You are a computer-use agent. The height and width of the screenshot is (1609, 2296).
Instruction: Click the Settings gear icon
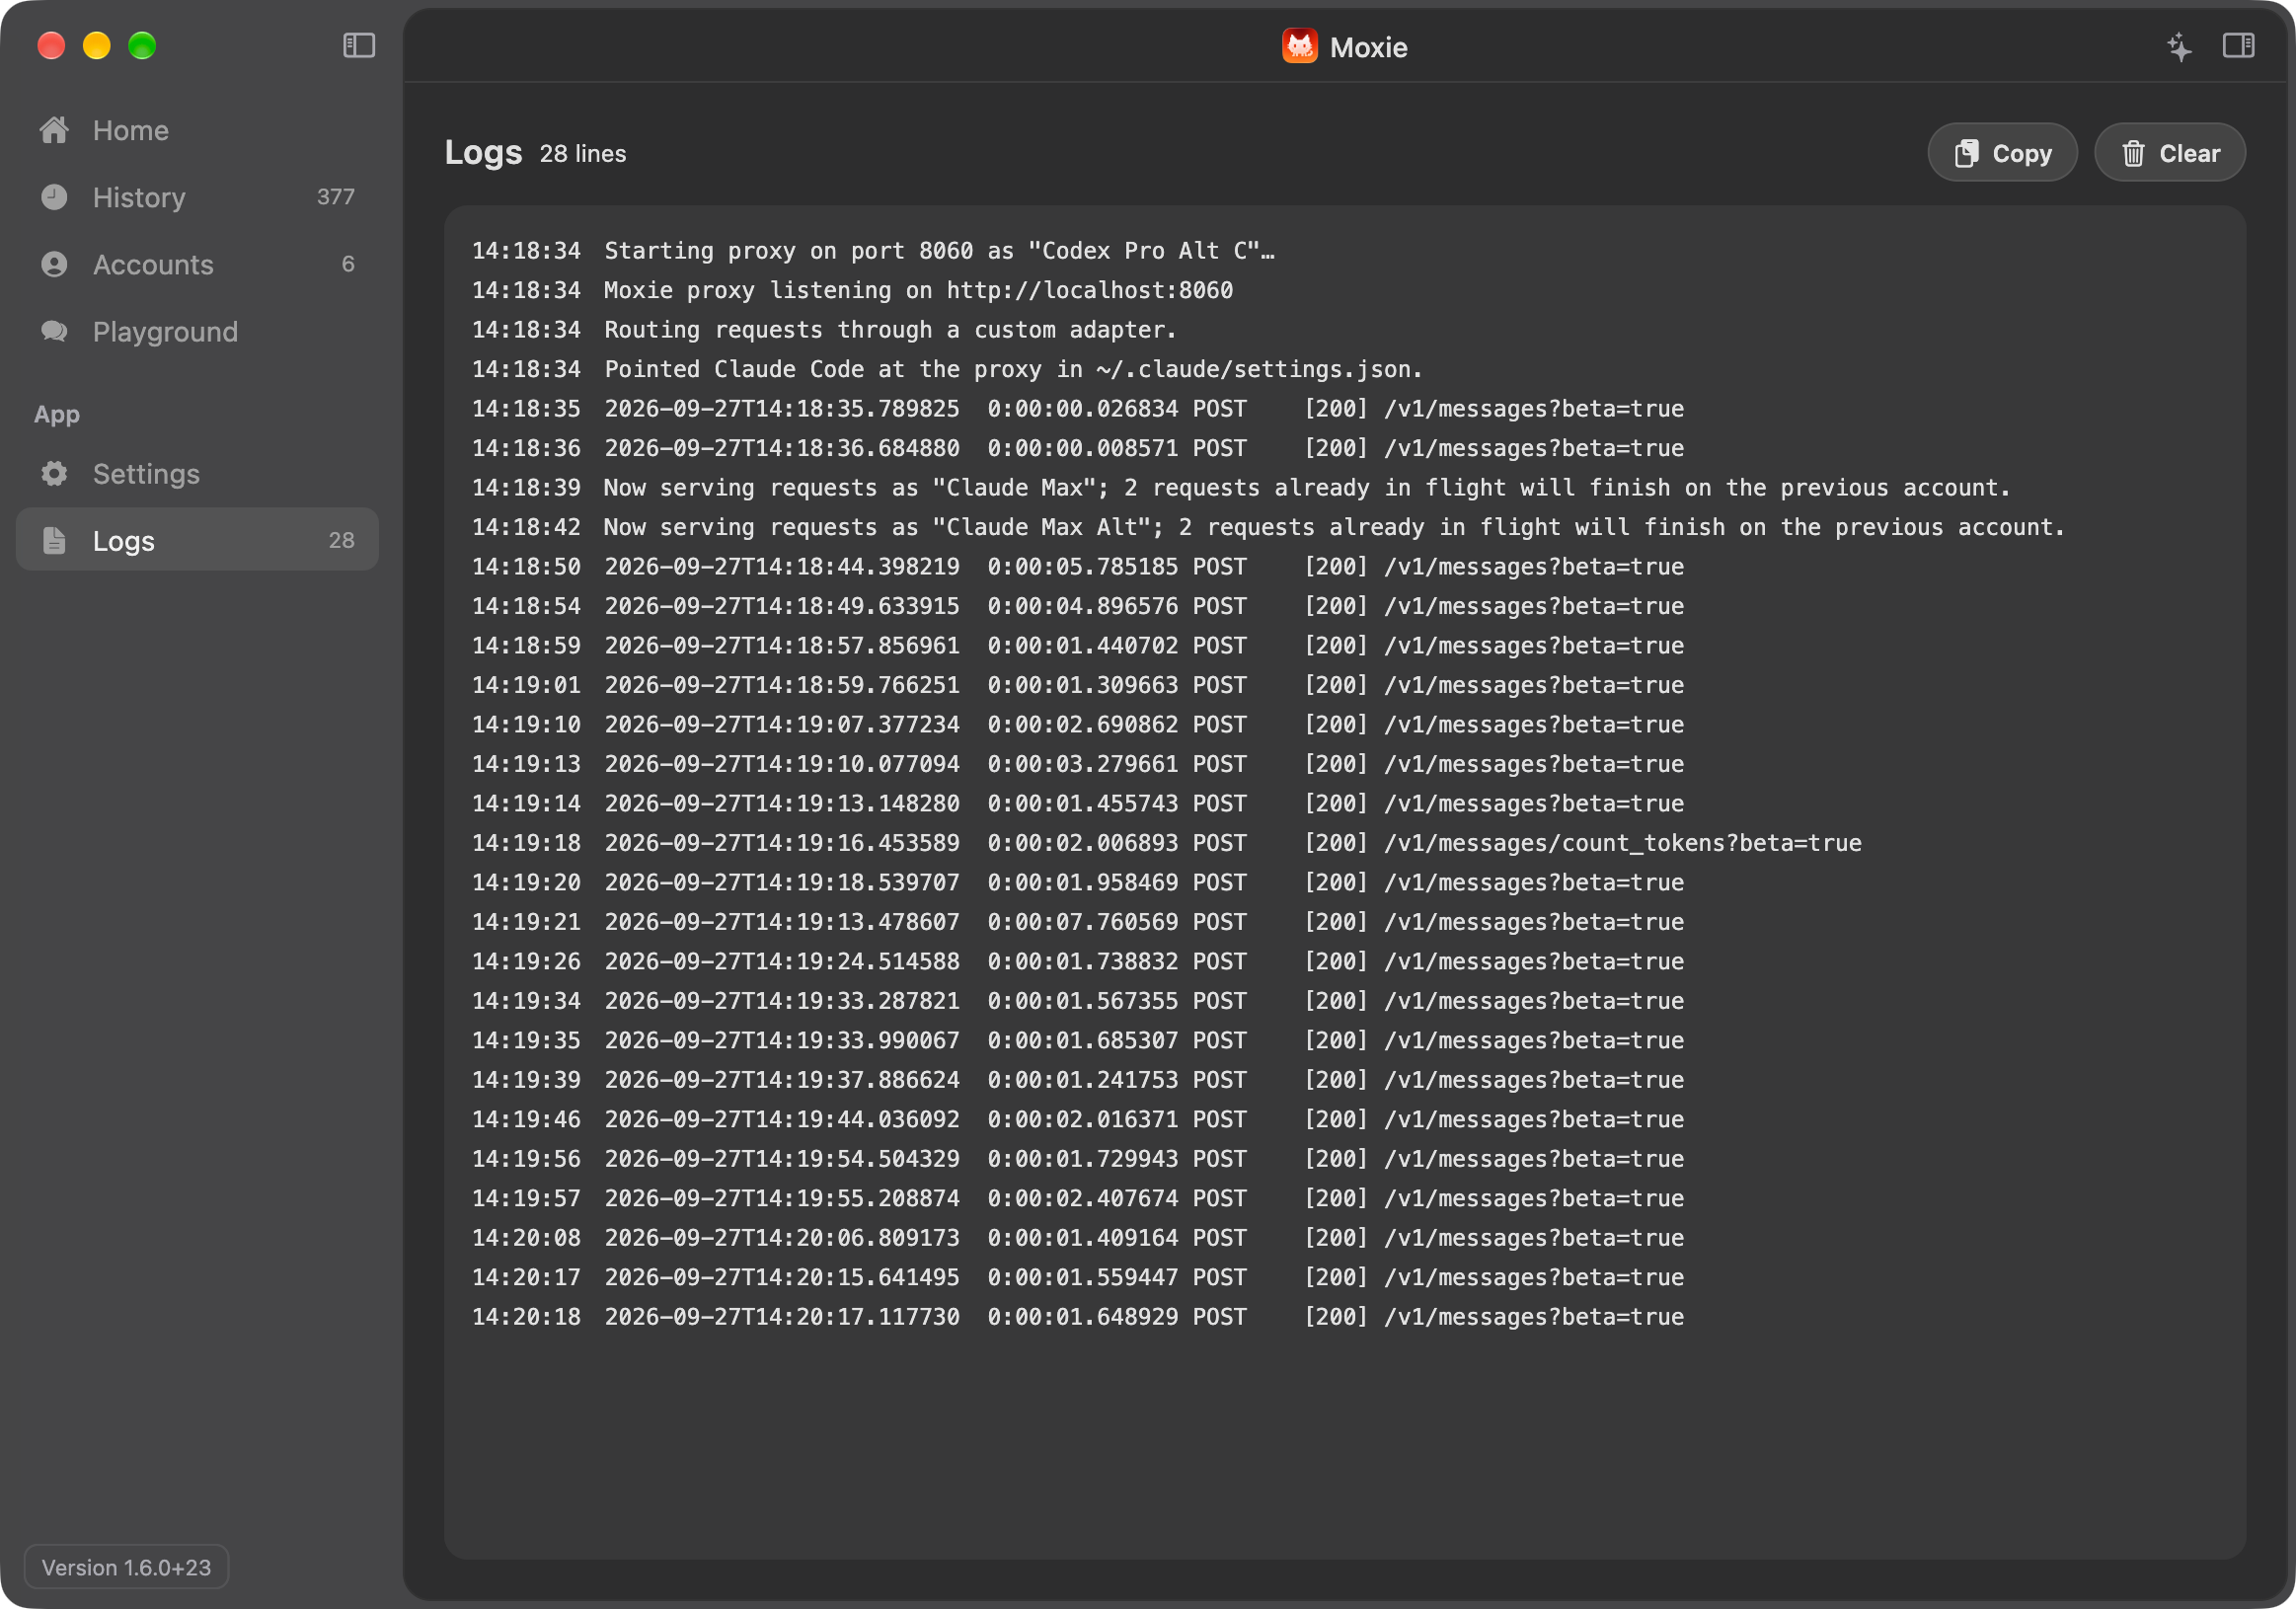point(54,473)
